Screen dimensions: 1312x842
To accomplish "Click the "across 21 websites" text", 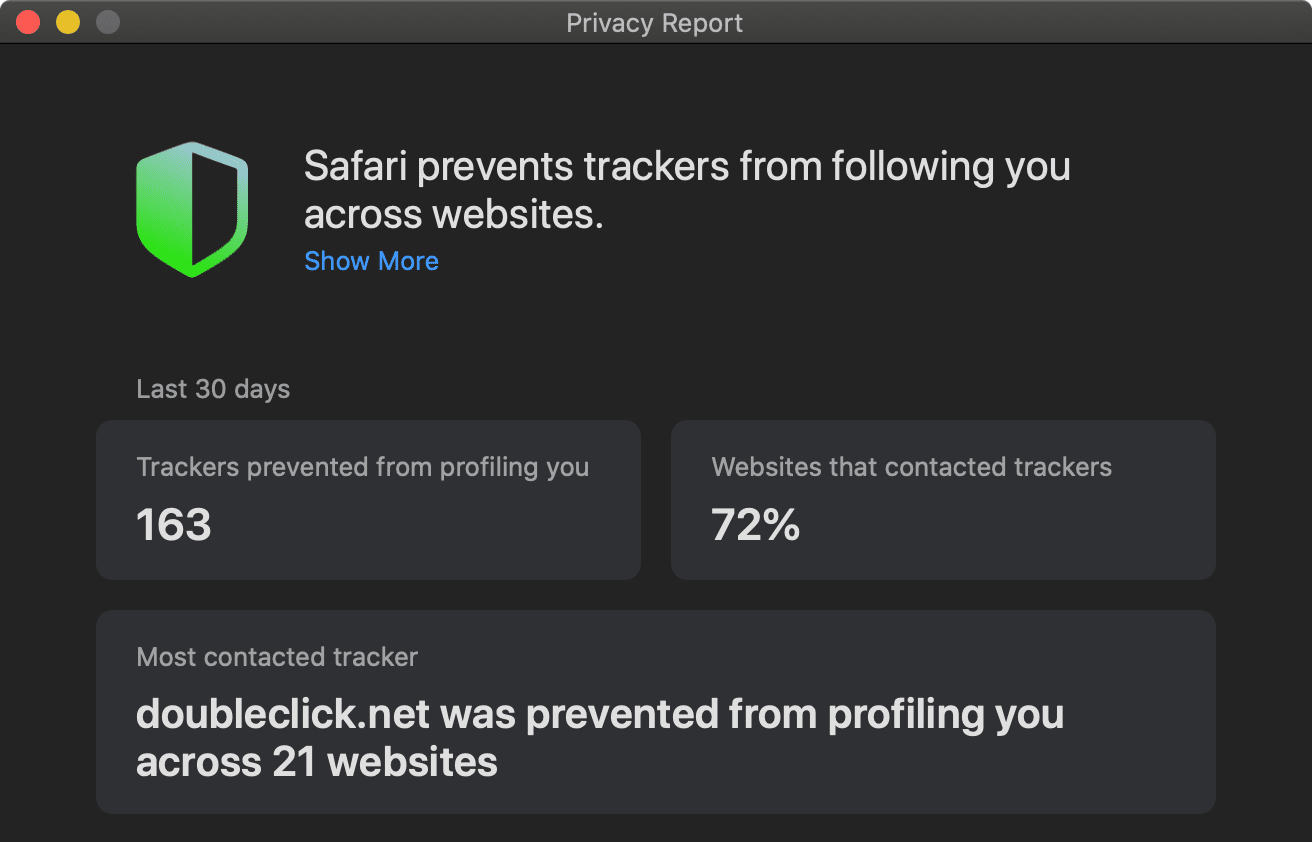I will coord(316,762).
